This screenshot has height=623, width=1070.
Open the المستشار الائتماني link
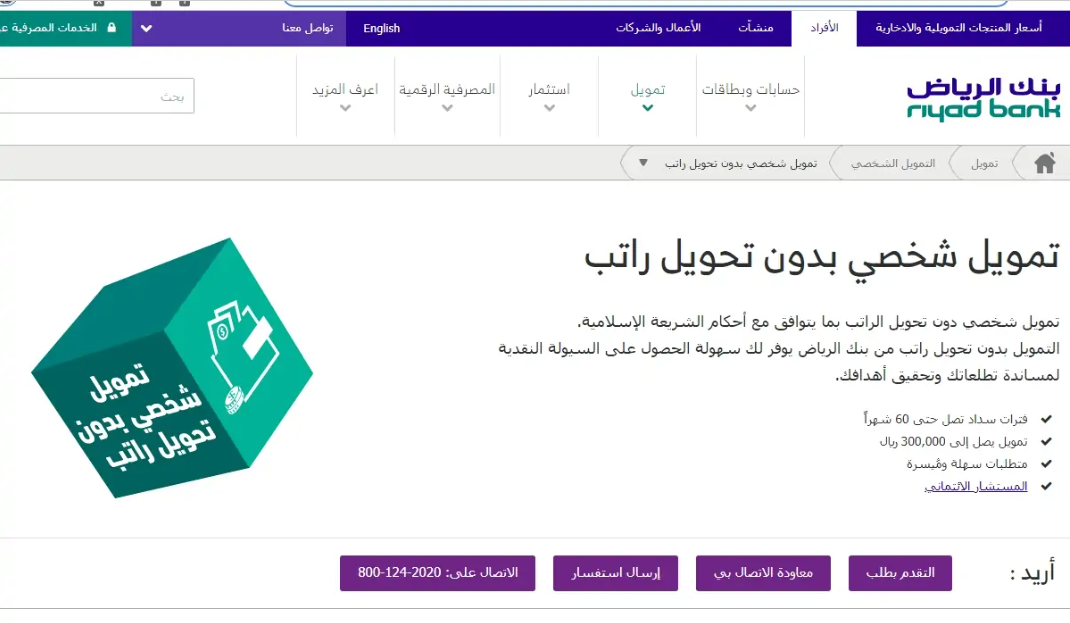point(978,485)
